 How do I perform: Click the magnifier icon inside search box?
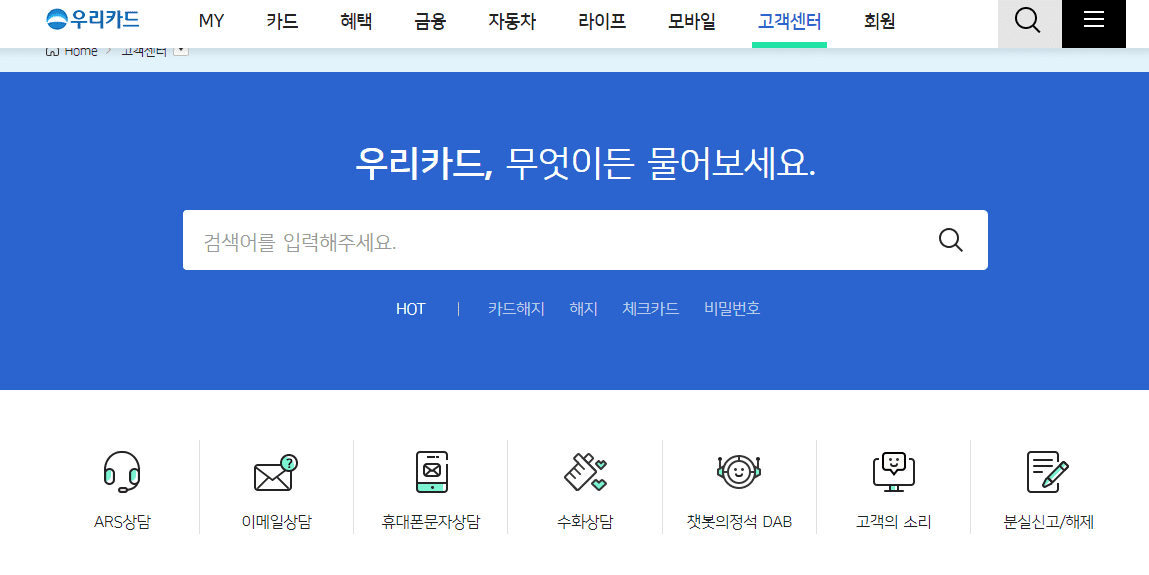[x=950, y=240]
